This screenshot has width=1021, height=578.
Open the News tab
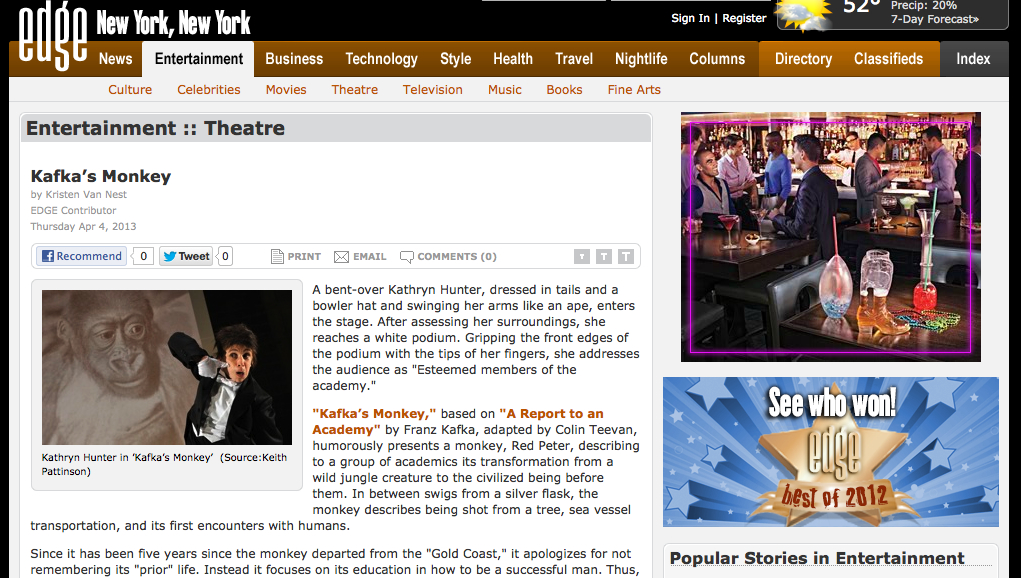pos(115,59)
